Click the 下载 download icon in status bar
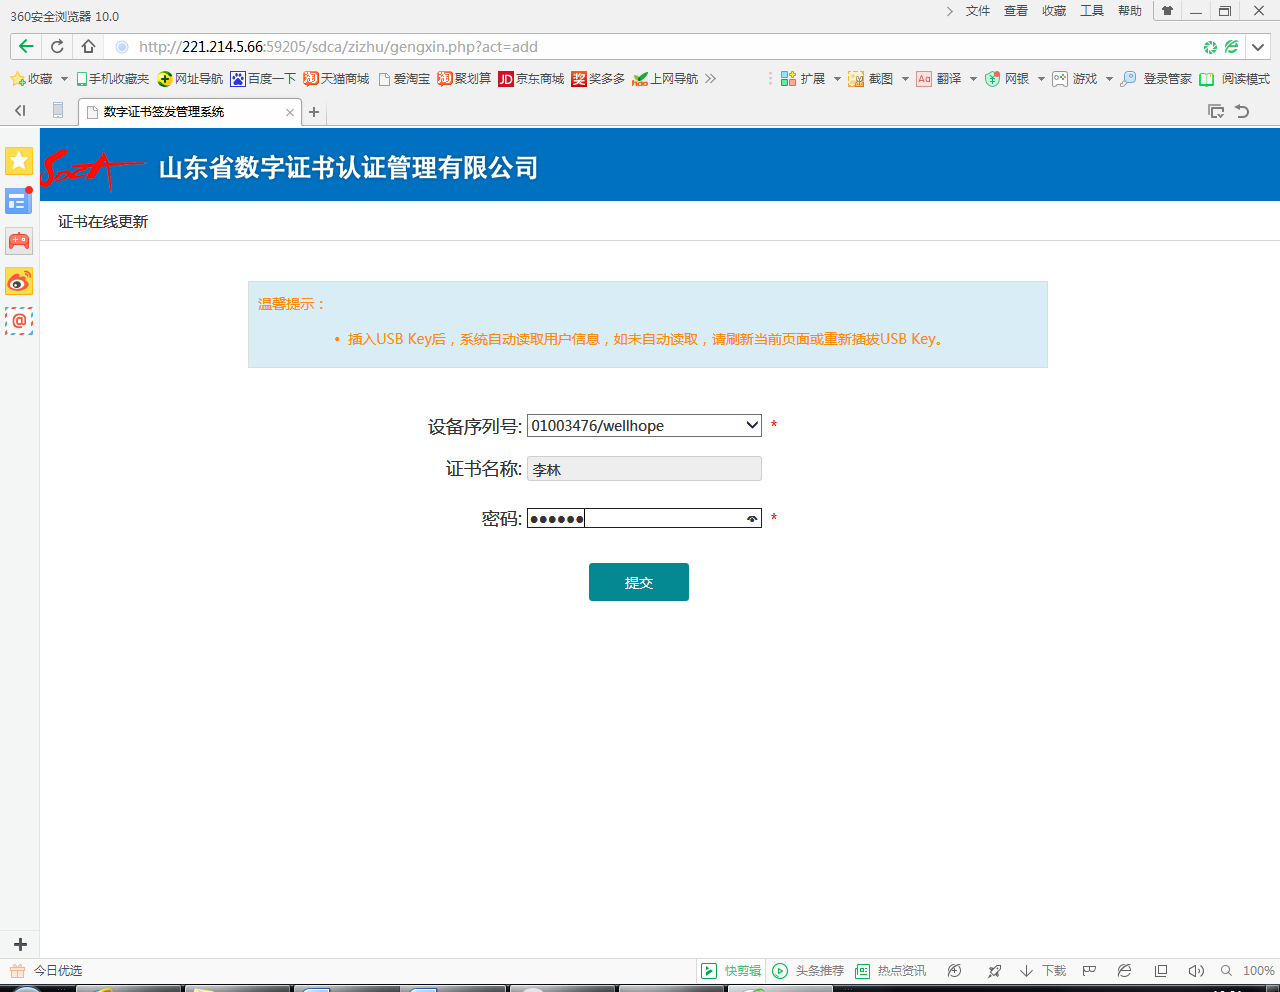 (1043, 971)
